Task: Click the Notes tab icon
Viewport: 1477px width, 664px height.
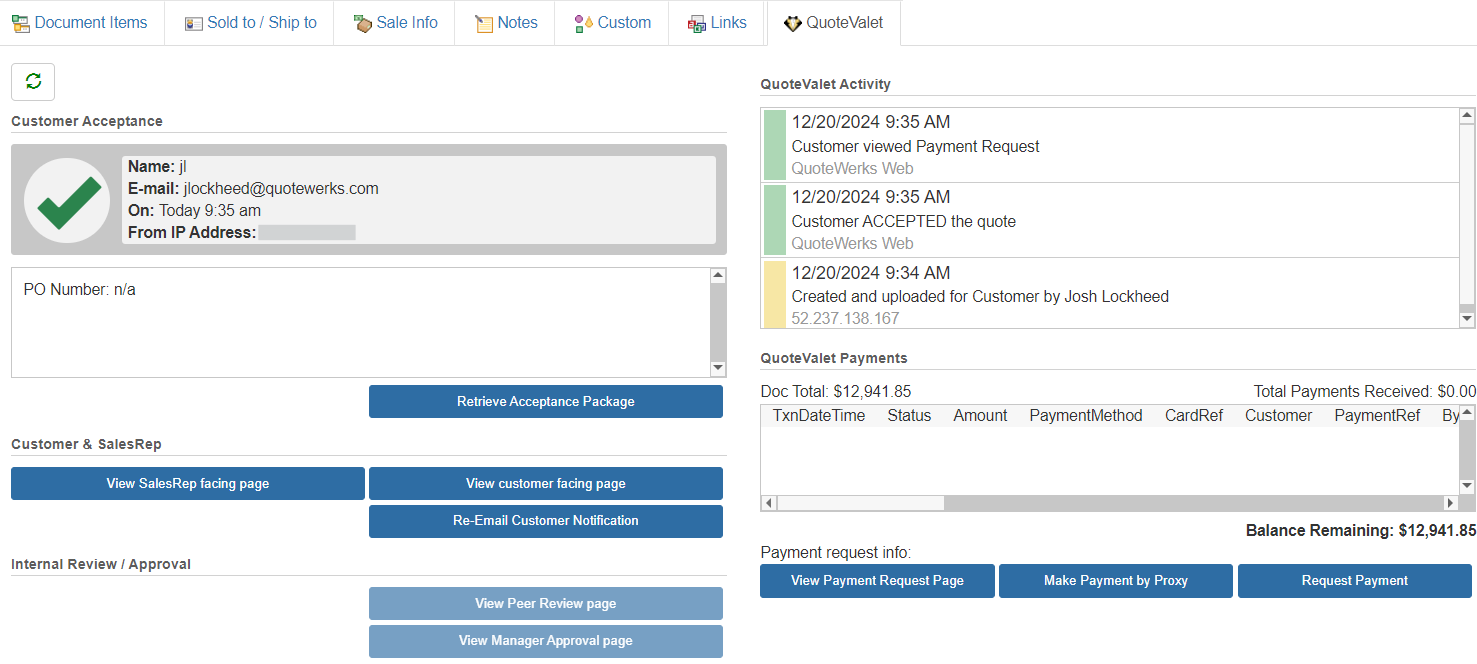Action: (484, 23)
